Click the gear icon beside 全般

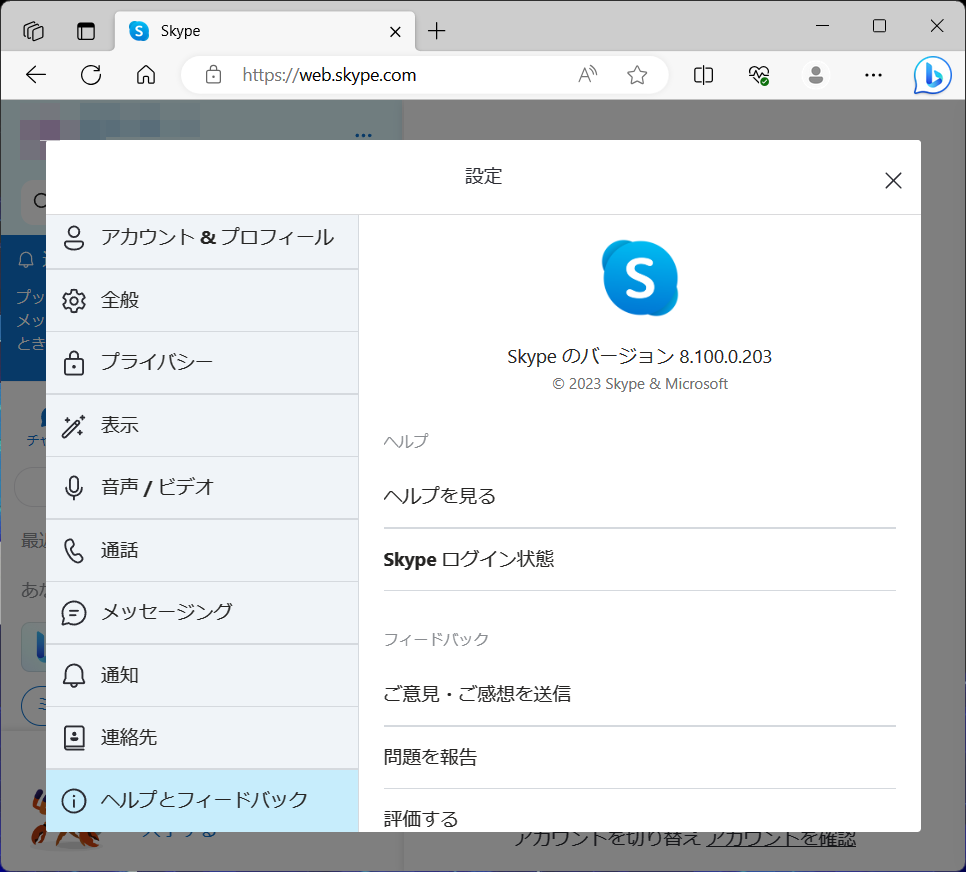[74, 301]
